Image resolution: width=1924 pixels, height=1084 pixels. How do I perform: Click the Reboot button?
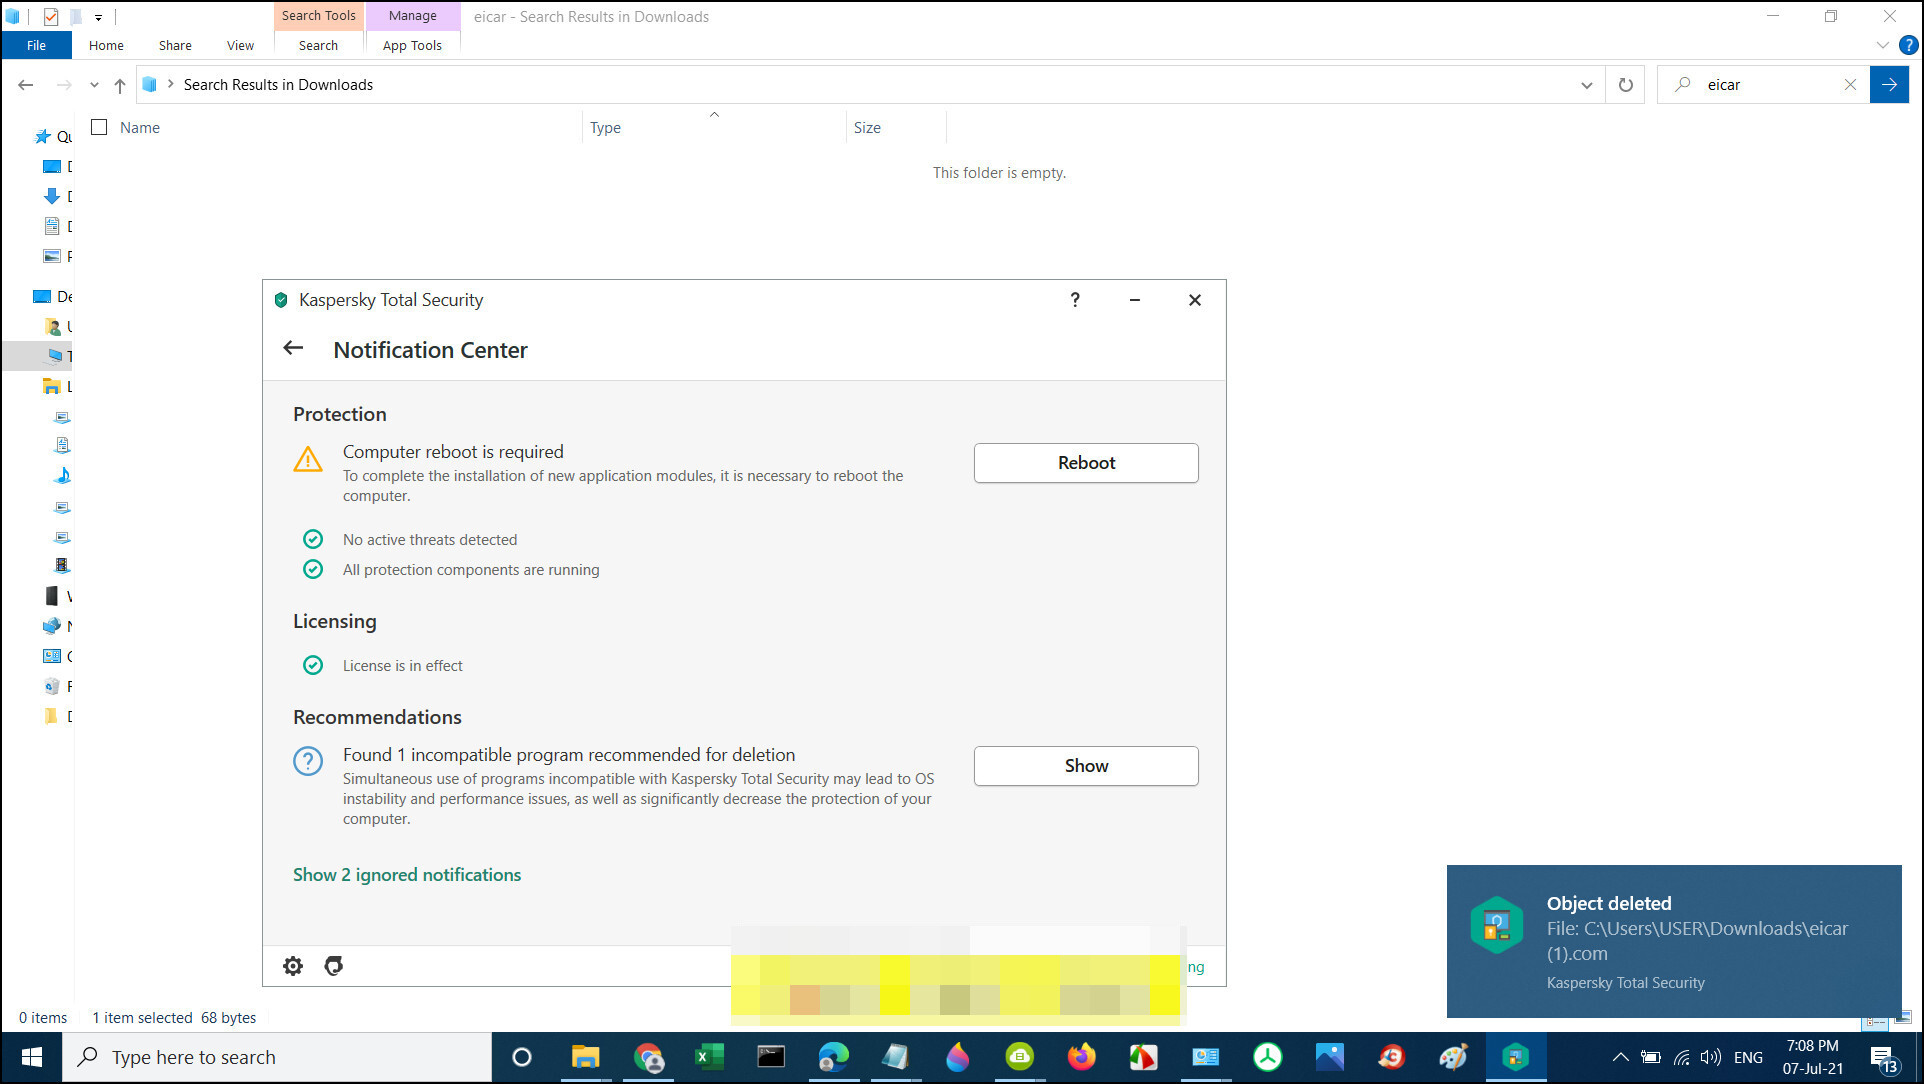[1086, 463]
